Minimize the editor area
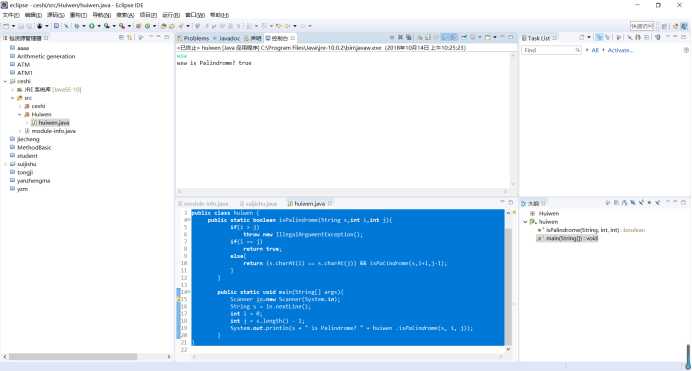Screen dimensions: 692x371 [x=502, y=202]
